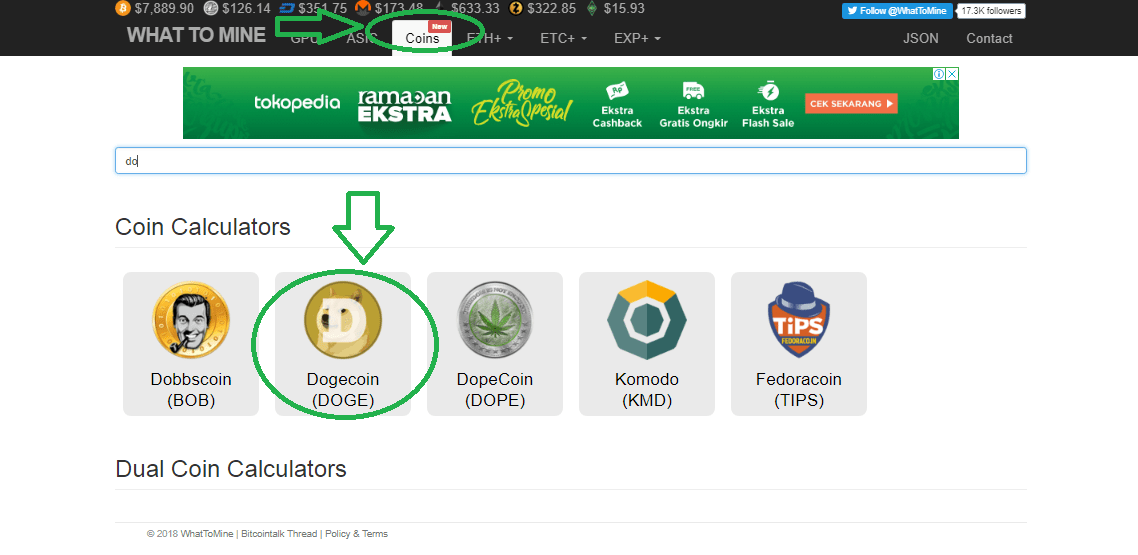The width and height of the screenshot is (1138, 555).
Task: Open the Komodo (KMD) calculator
Action: [x=647, y=344]
